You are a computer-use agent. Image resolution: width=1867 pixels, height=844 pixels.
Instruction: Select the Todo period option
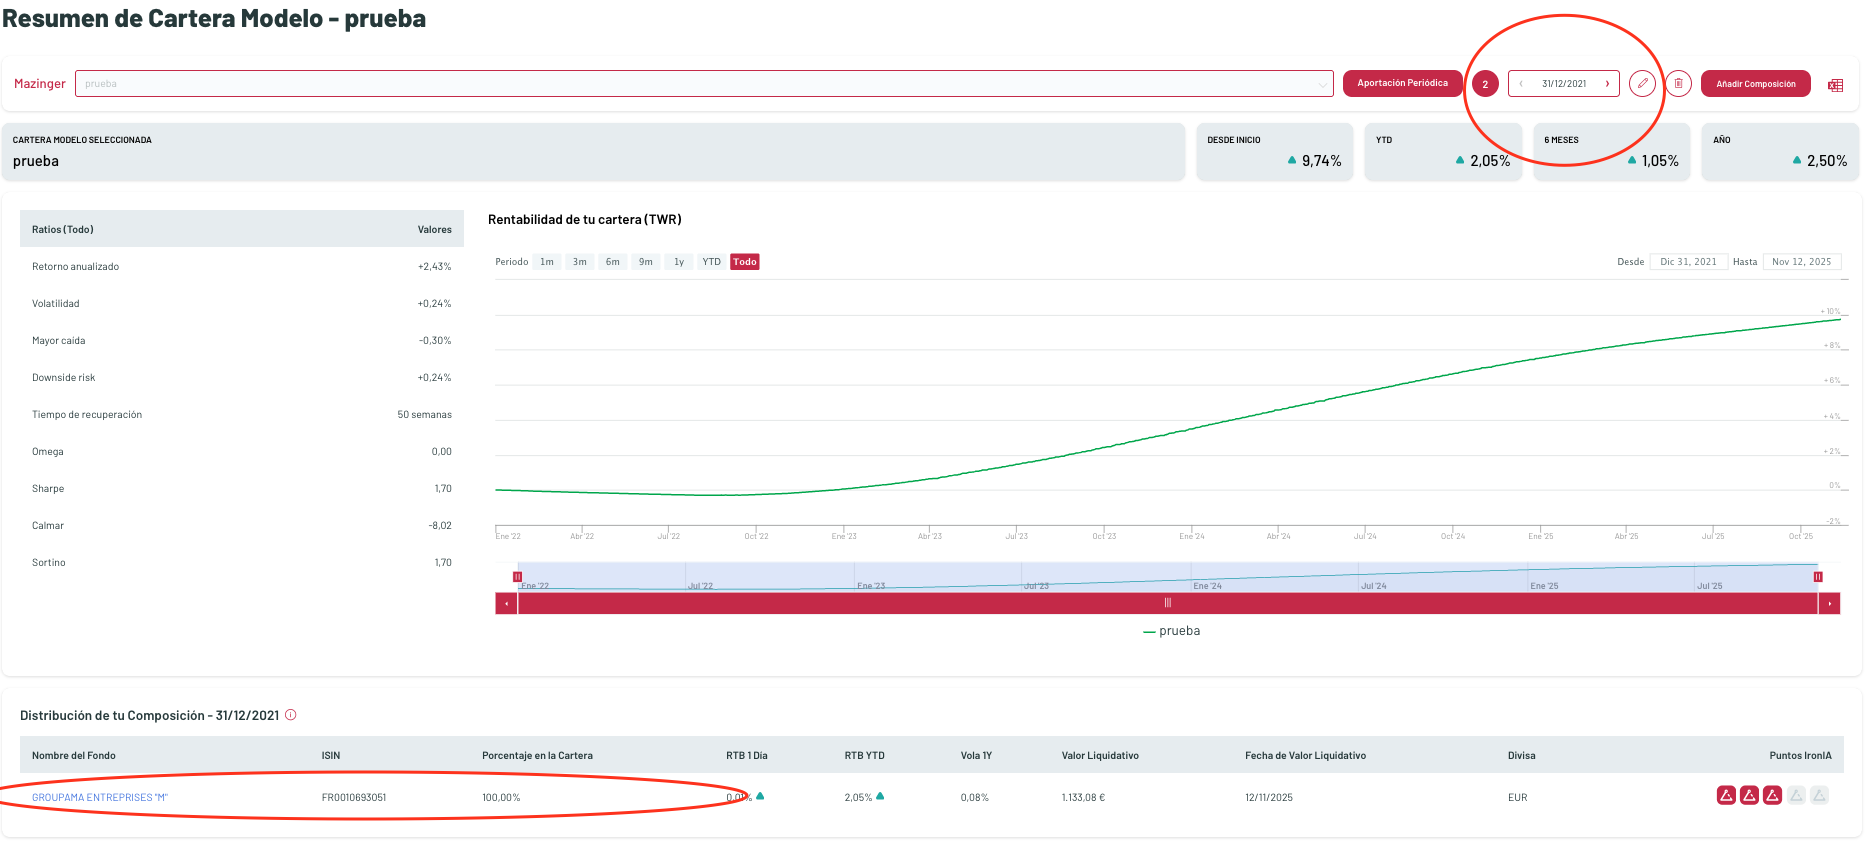[x=744, y=262]
